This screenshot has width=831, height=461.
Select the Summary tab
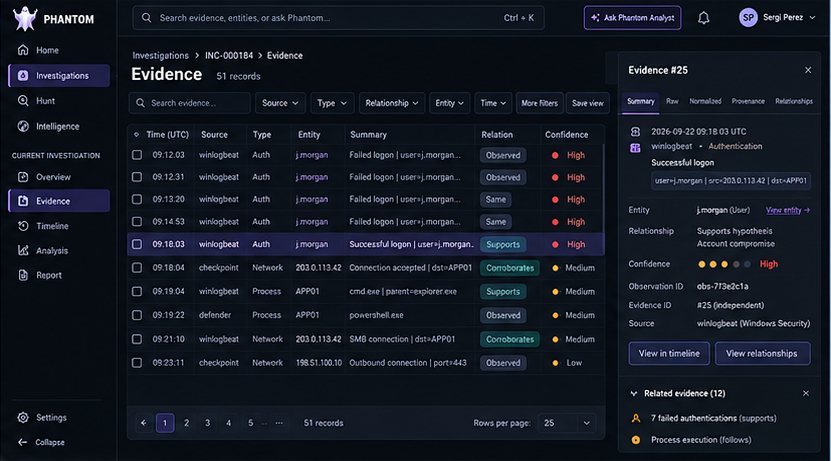(641, 101)
